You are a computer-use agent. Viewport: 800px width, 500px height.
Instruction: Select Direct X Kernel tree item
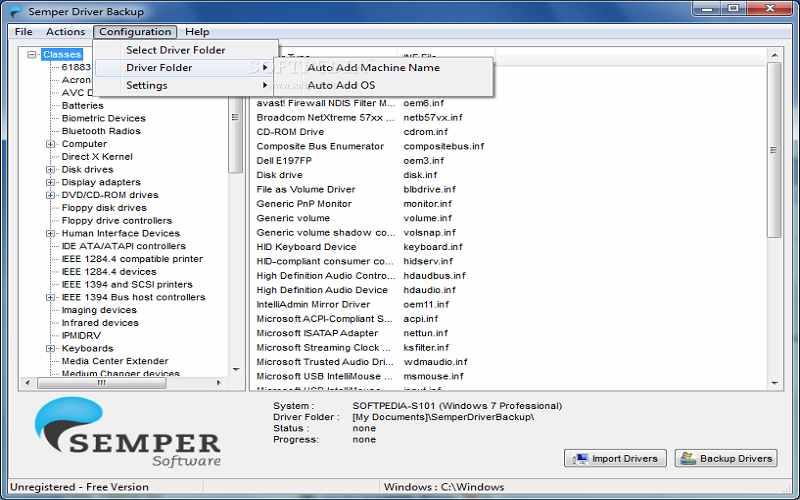pos(97,157)
